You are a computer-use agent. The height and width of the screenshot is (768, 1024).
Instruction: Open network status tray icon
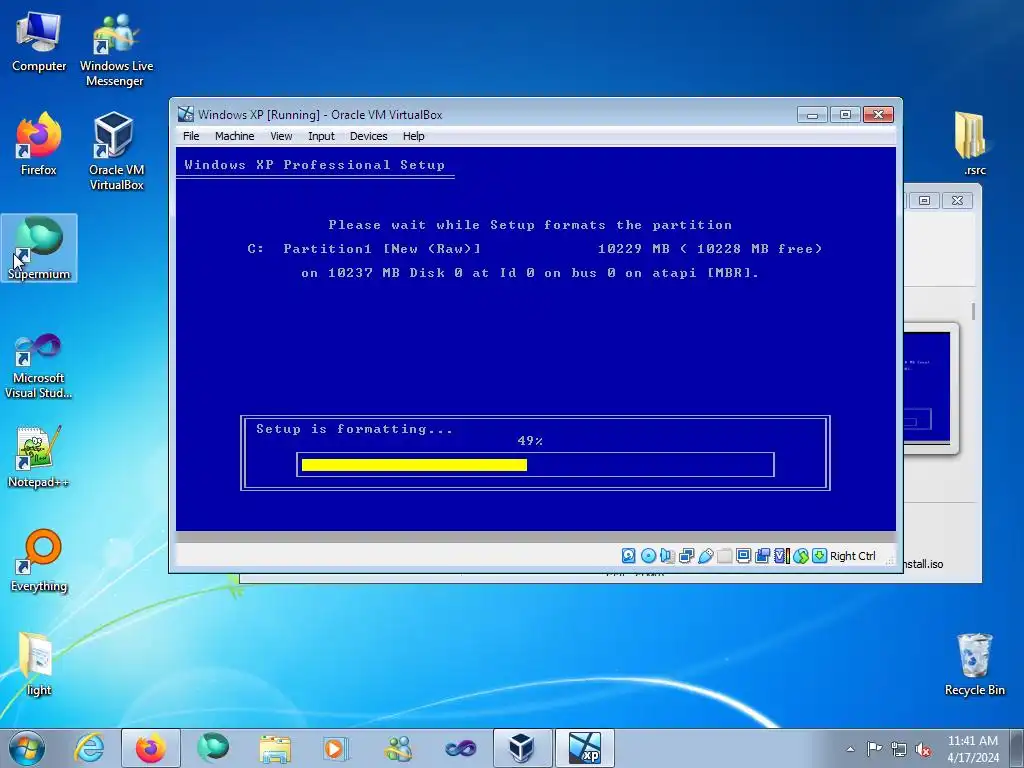(x=899, y=749)
